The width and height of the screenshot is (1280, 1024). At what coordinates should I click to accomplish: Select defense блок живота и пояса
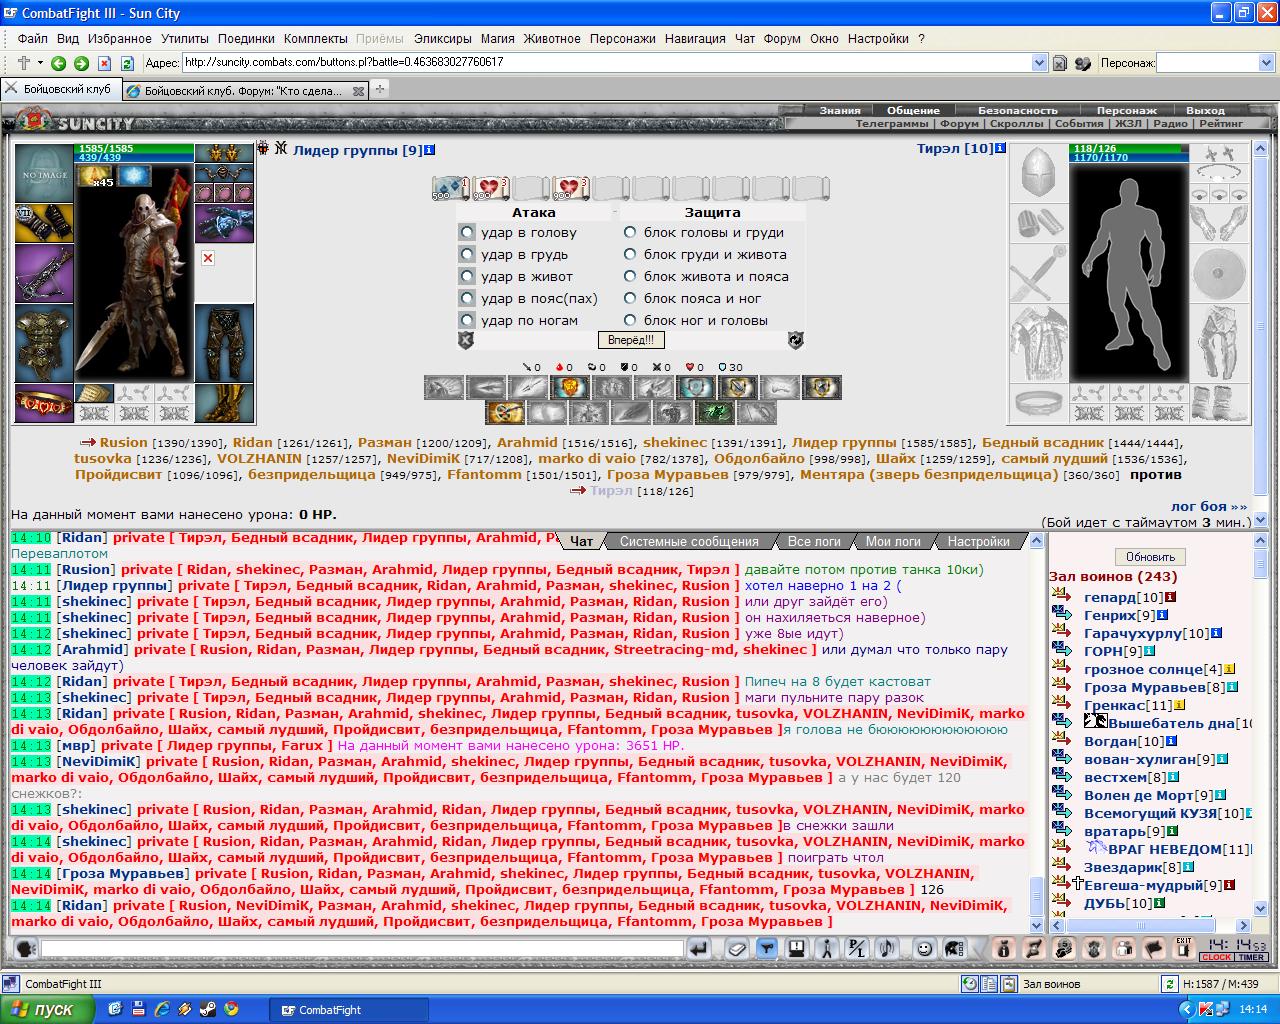click(630, 276)
